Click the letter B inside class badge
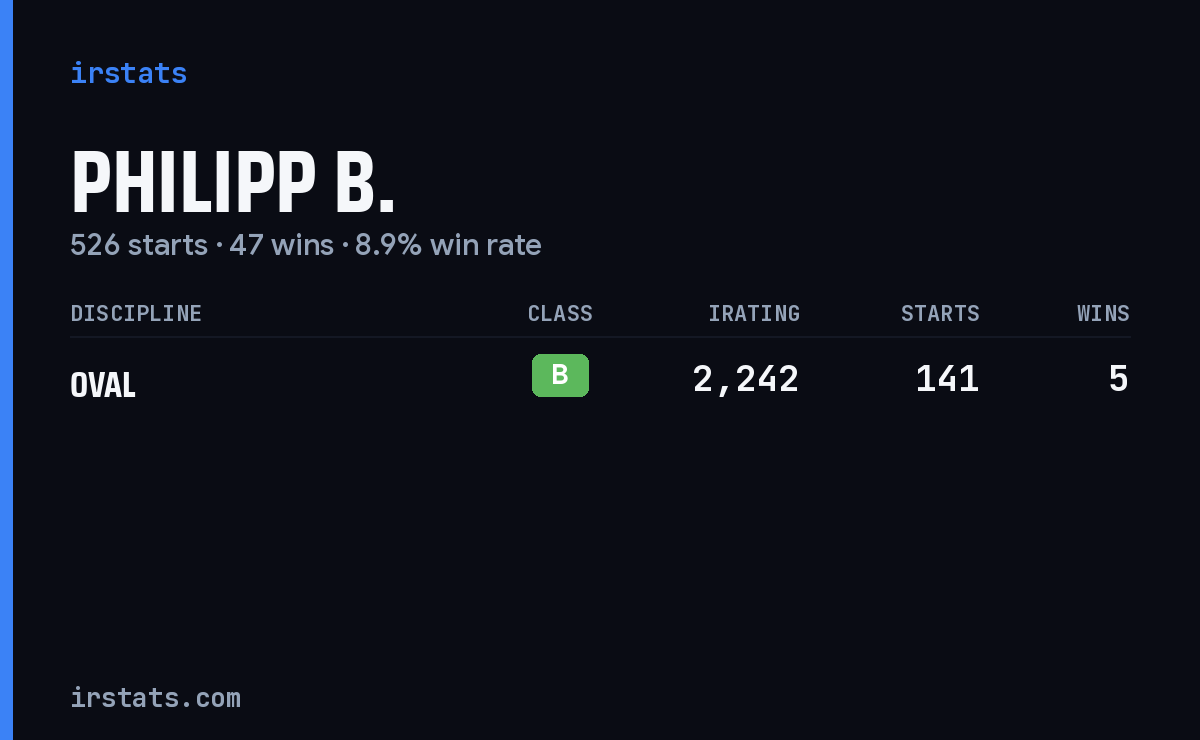This screenshot has height=740, width=1200. (560, 375)
